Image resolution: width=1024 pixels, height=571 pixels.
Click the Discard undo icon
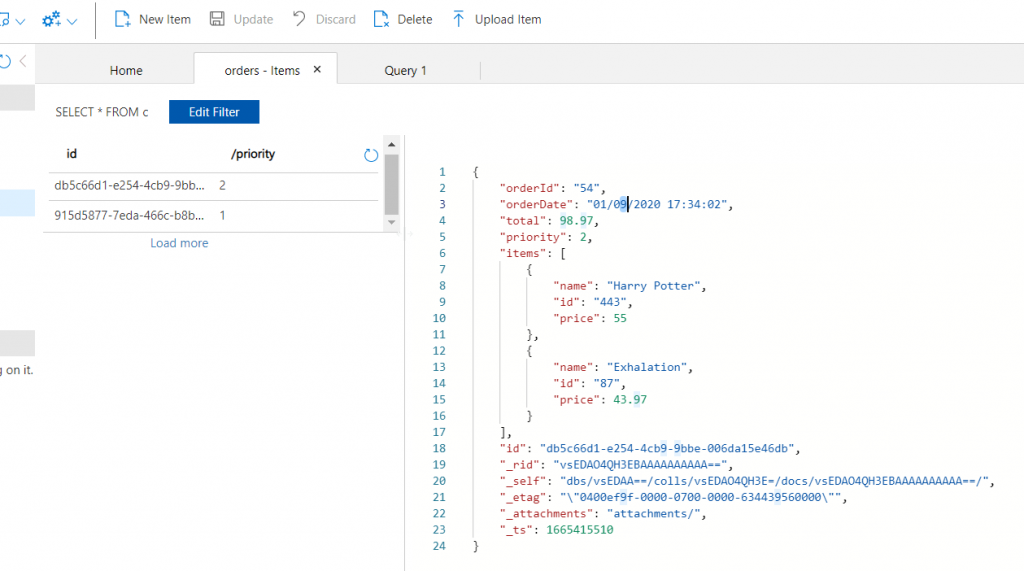[299, 19]
